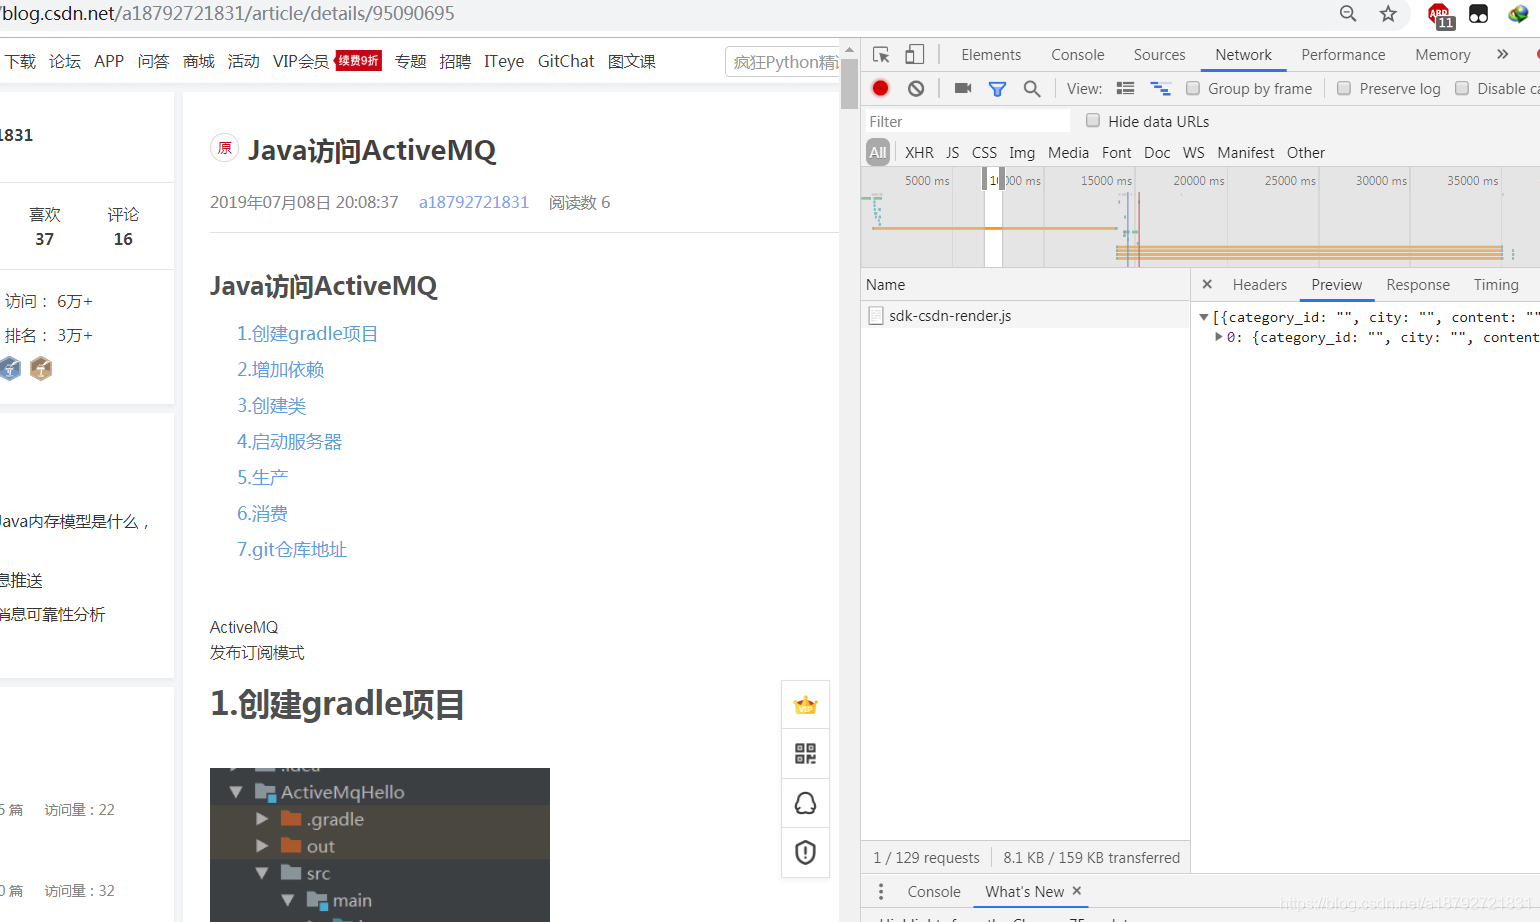Viewport: 1540px width, 922px height.
Task: Open the Memory tab
Action: pos(1442,55)
